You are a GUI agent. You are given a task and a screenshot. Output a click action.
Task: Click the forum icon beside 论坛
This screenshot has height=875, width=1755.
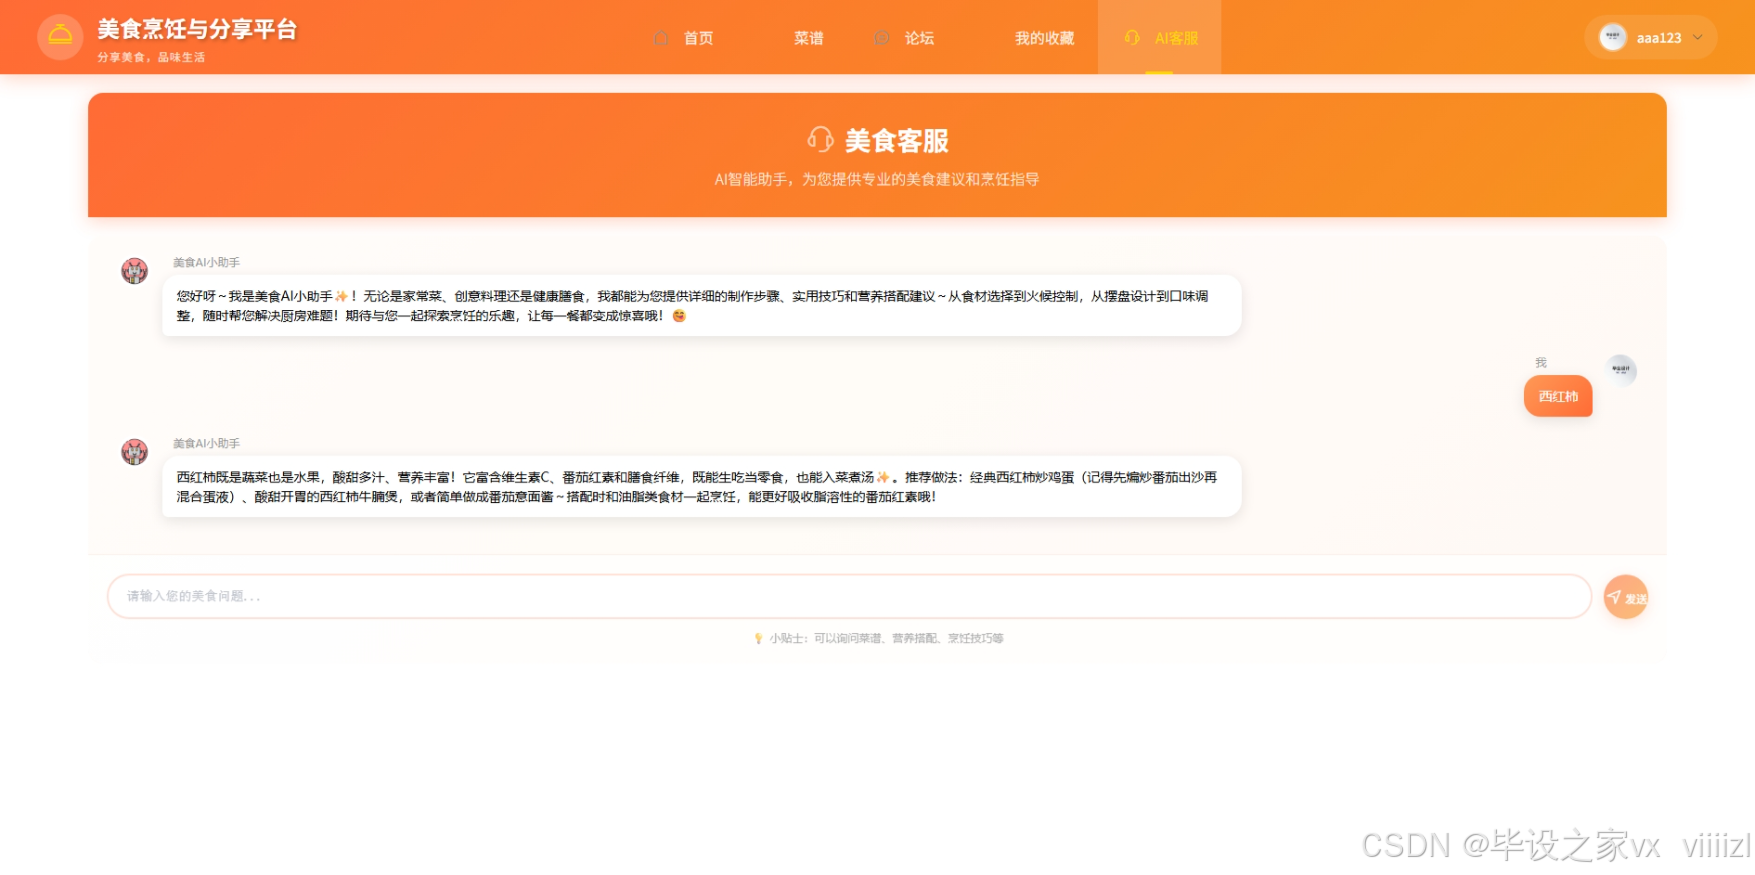[x=882, y=38]
